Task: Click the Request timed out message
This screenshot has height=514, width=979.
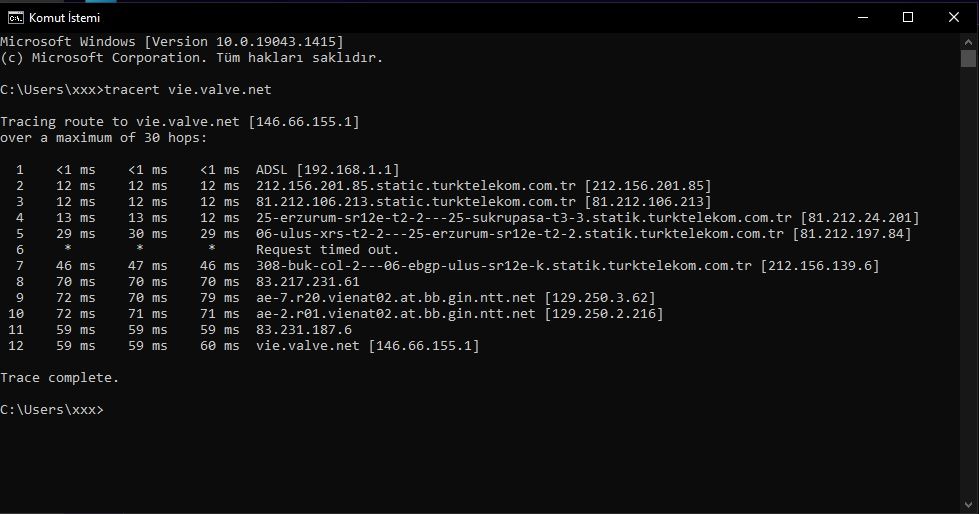Action: (327, 250)
